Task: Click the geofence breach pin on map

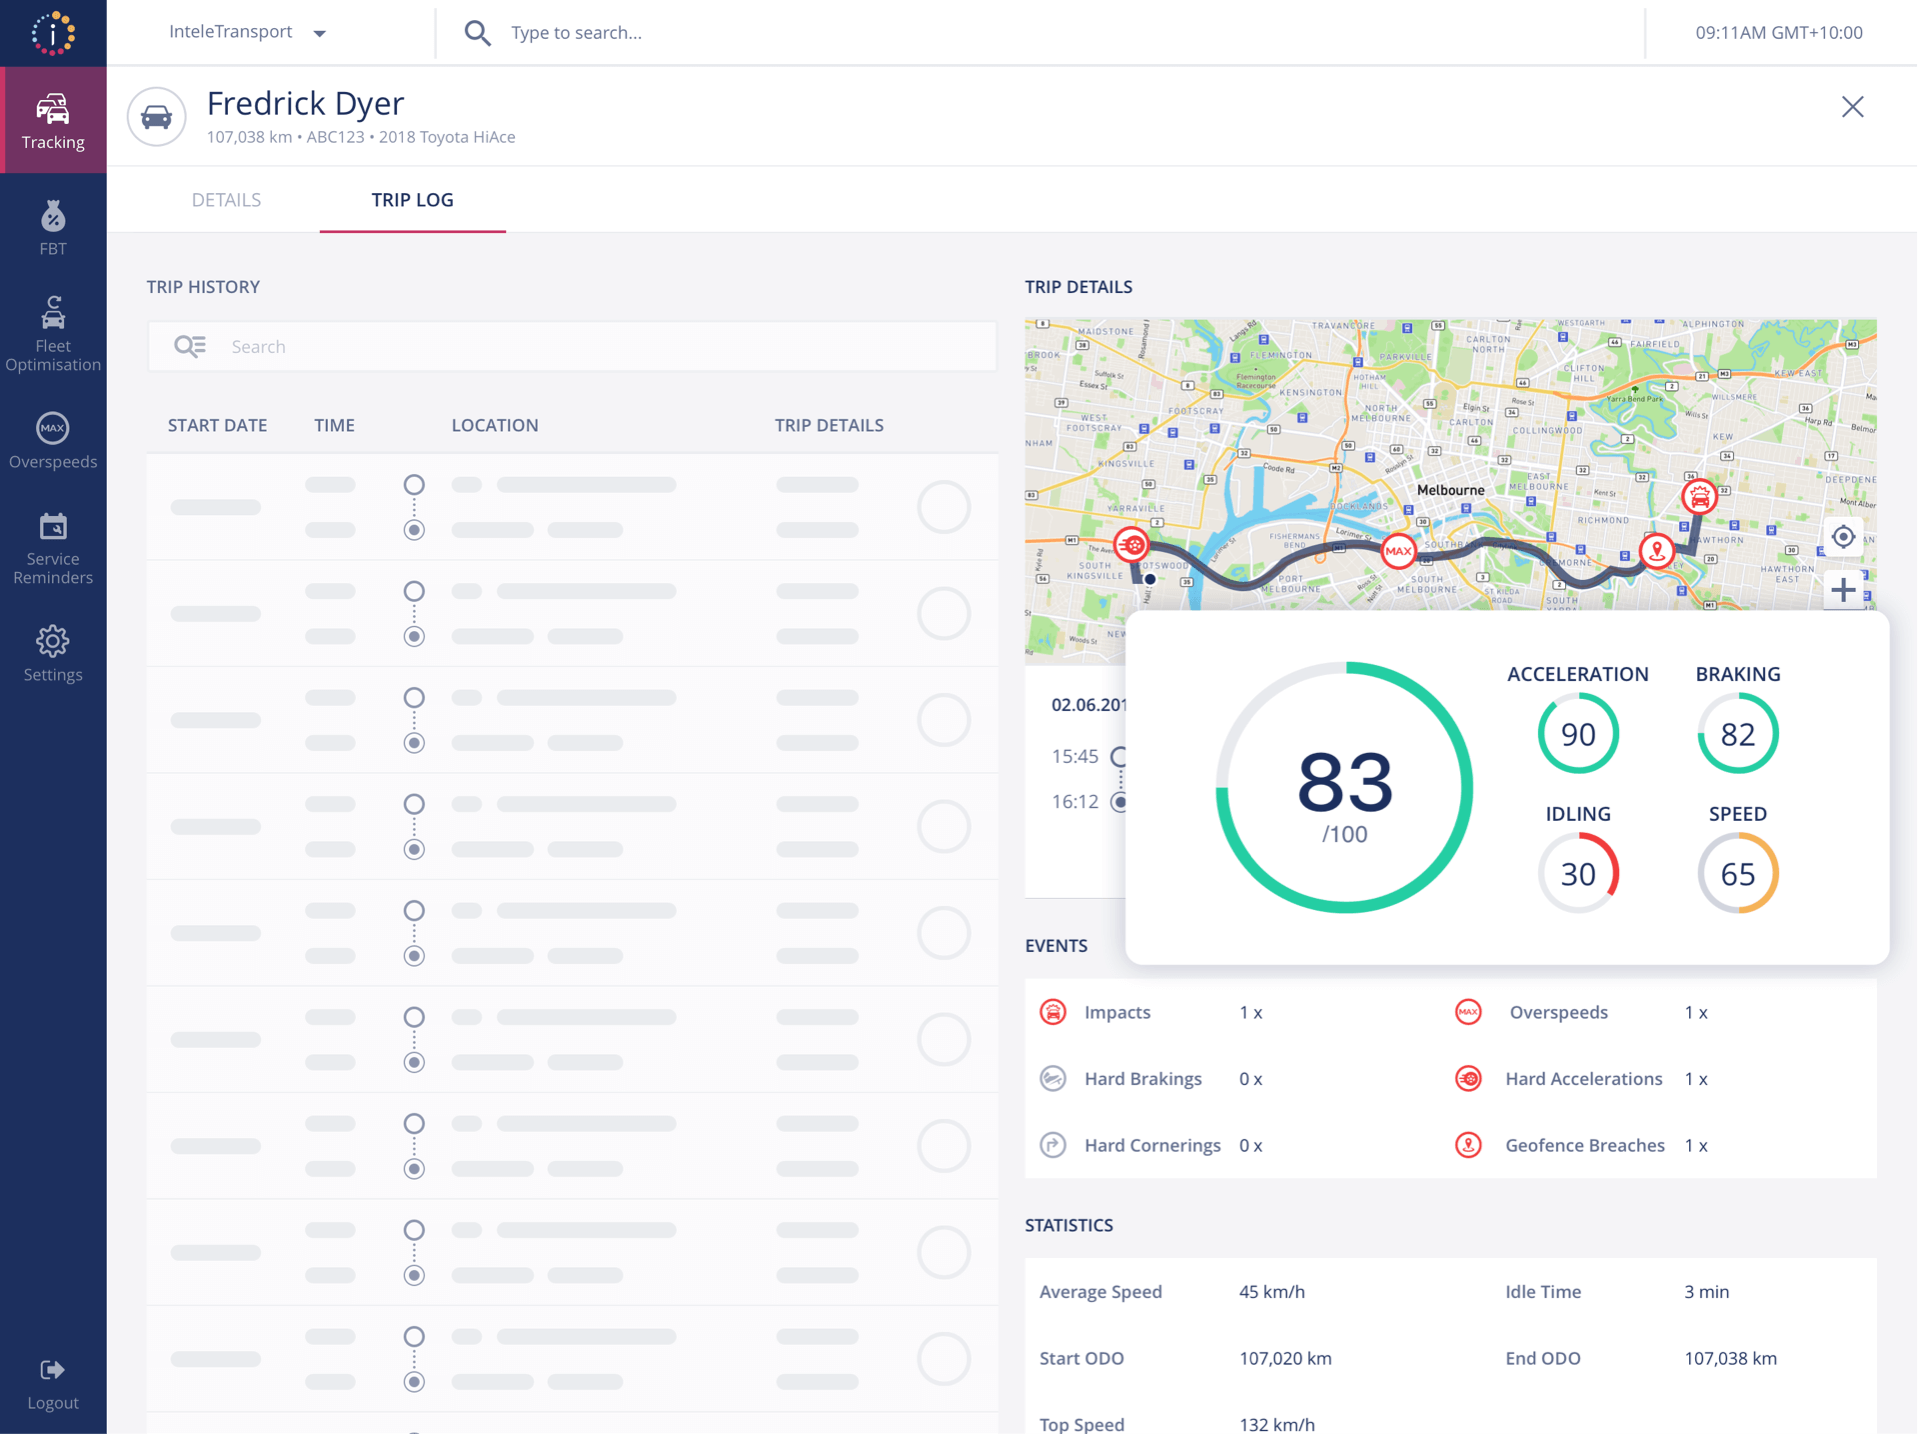Action: (x=1657, y=550)
